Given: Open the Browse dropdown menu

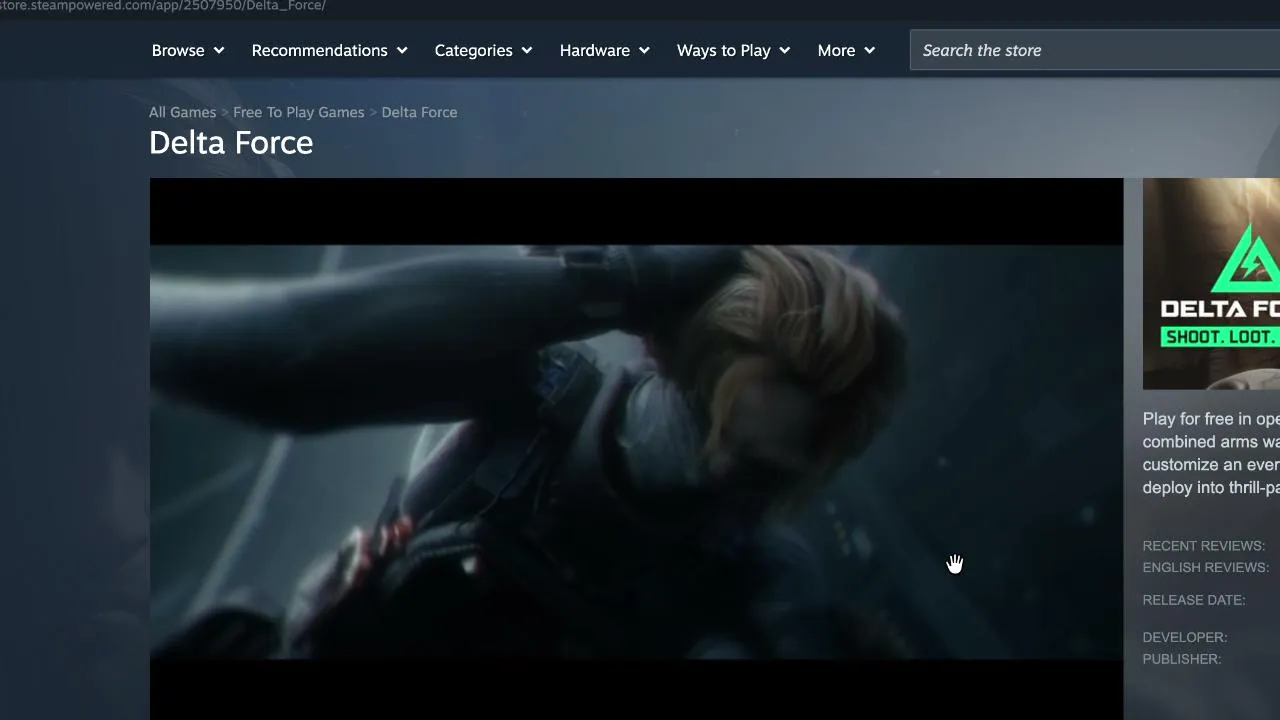Looking at the screenshot, I should tap(188, 50).
